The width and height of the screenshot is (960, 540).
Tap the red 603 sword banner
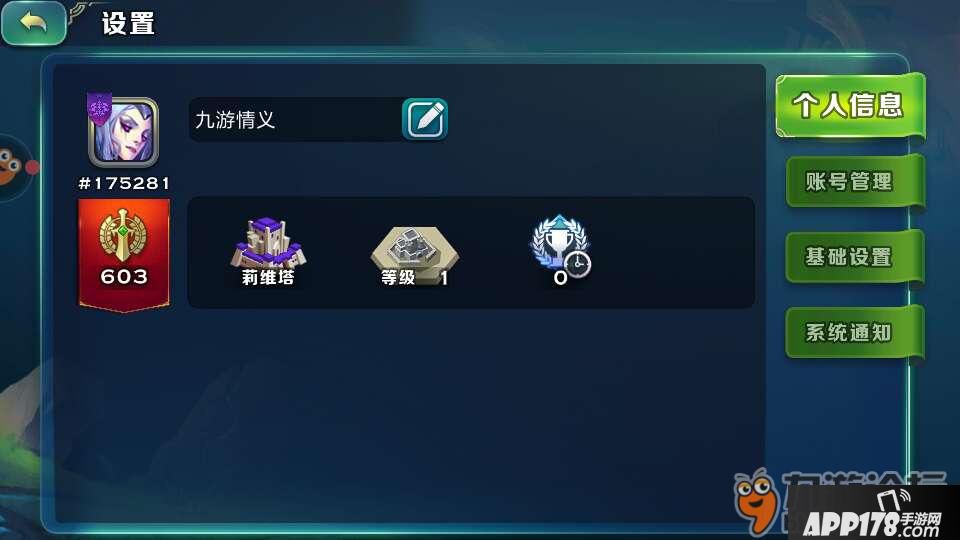(x=124, y=255)
